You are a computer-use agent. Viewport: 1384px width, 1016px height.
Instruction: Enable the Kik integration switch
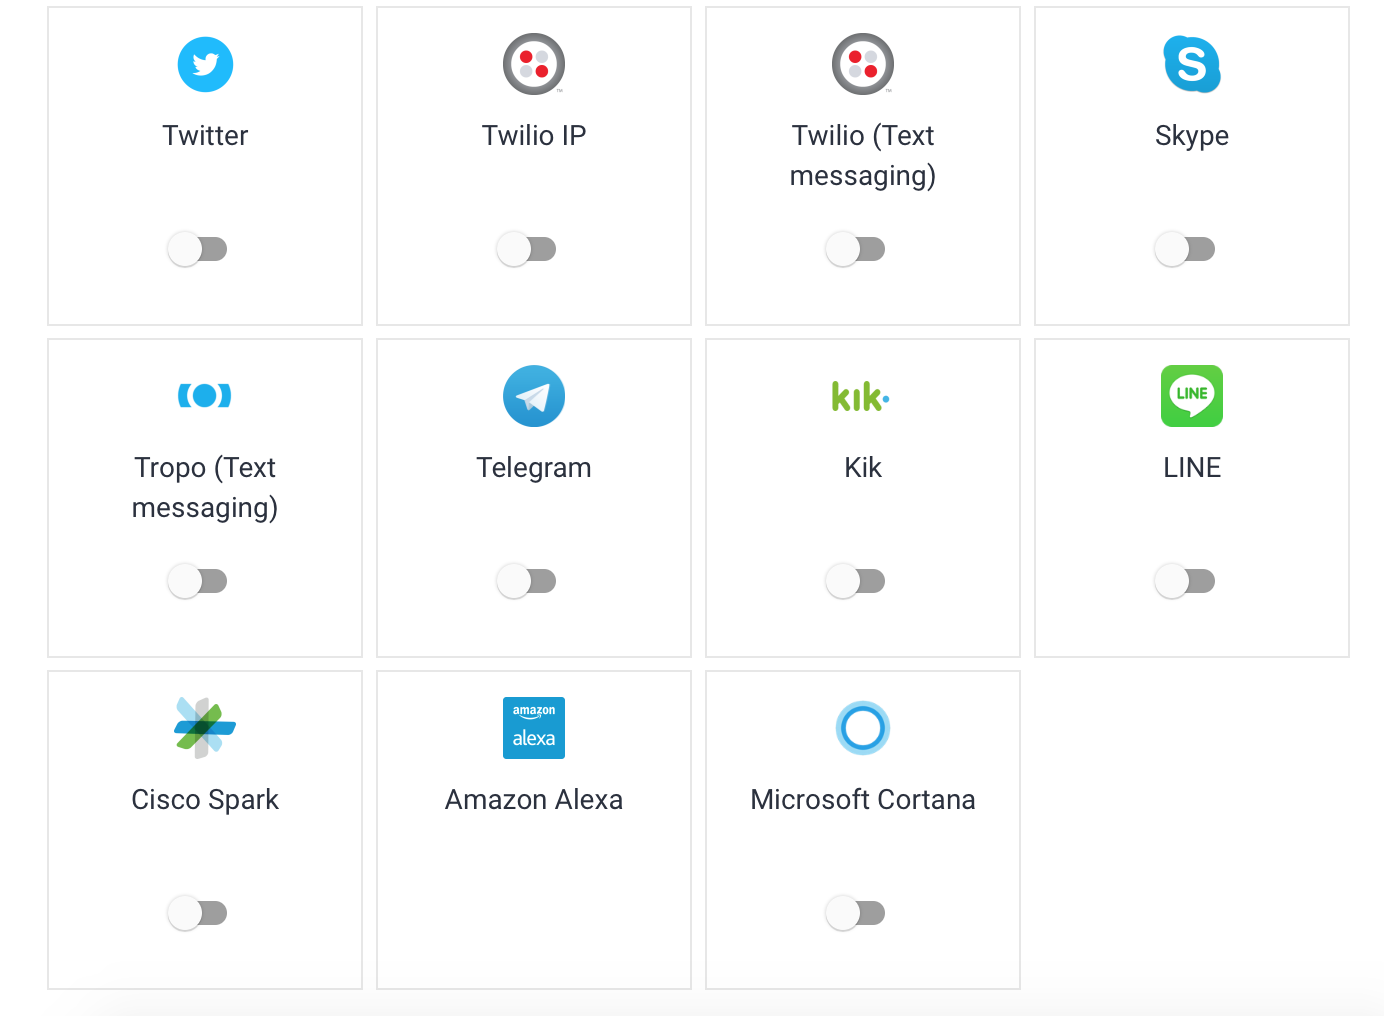[855, 581]
